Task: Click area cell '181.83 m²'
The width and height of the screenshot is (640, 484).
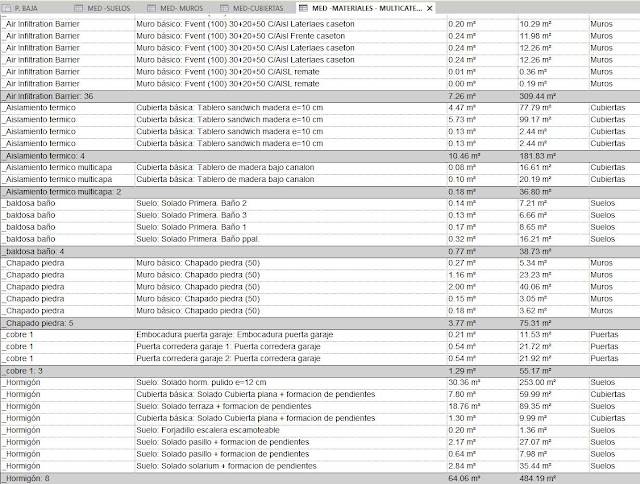Action: (x=537, y=156)
